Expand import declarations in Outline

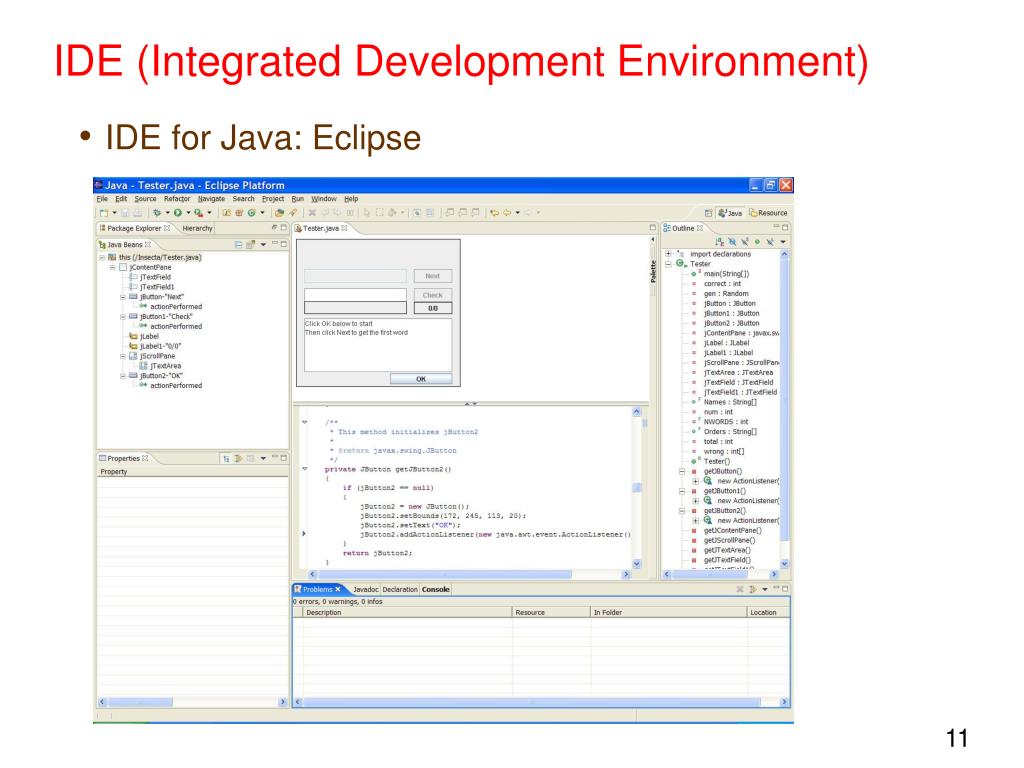[x=668, y=254]
